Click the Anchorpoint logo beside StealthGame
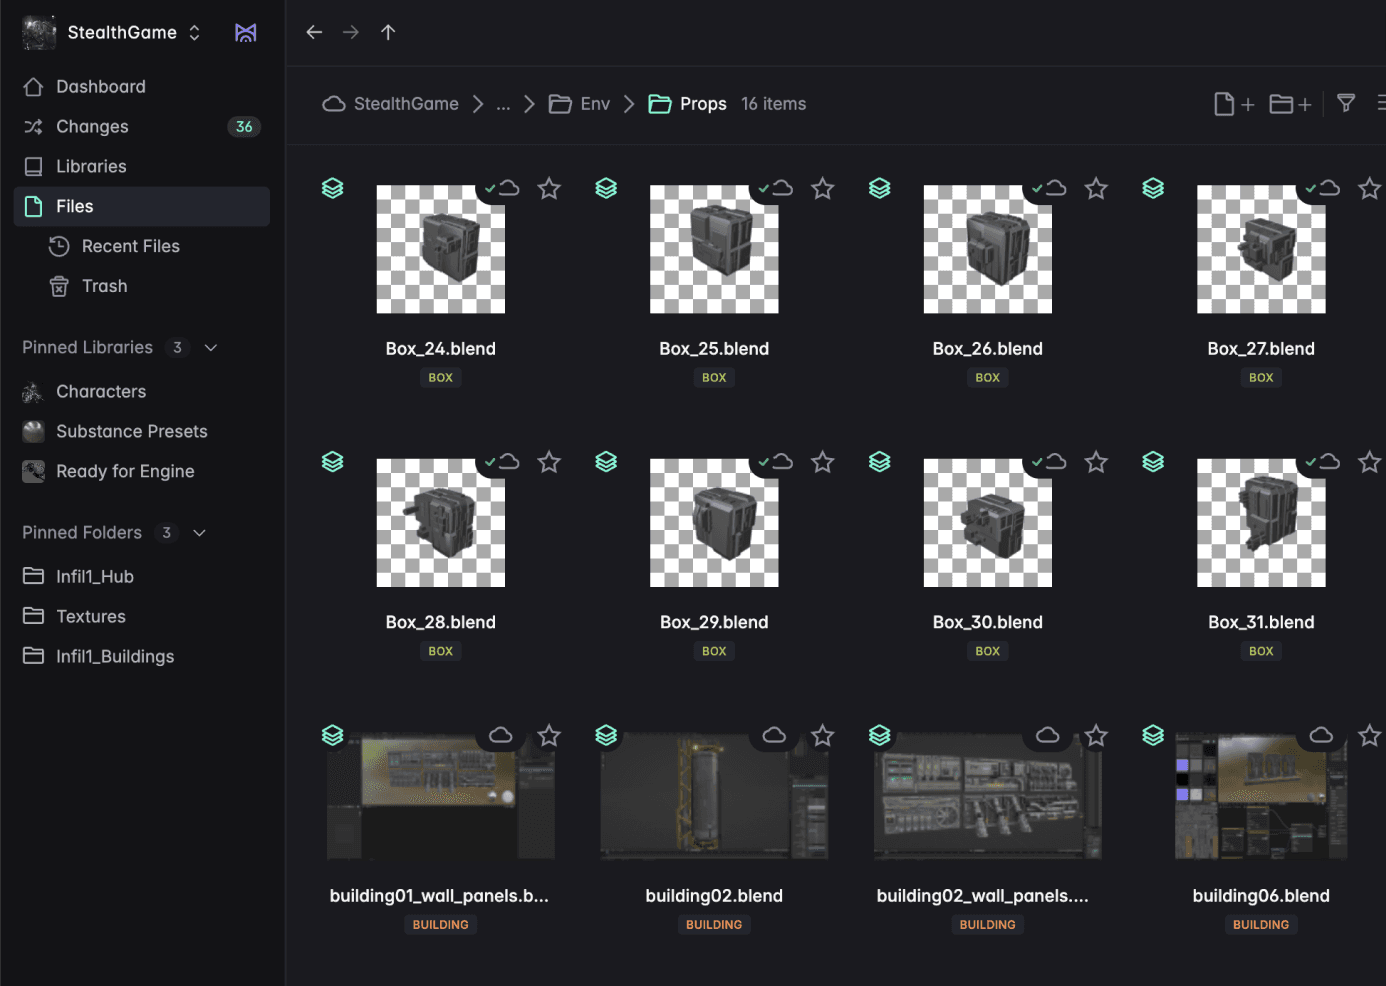This screenshot has height=986, width=1386. [x=245, y=32]
